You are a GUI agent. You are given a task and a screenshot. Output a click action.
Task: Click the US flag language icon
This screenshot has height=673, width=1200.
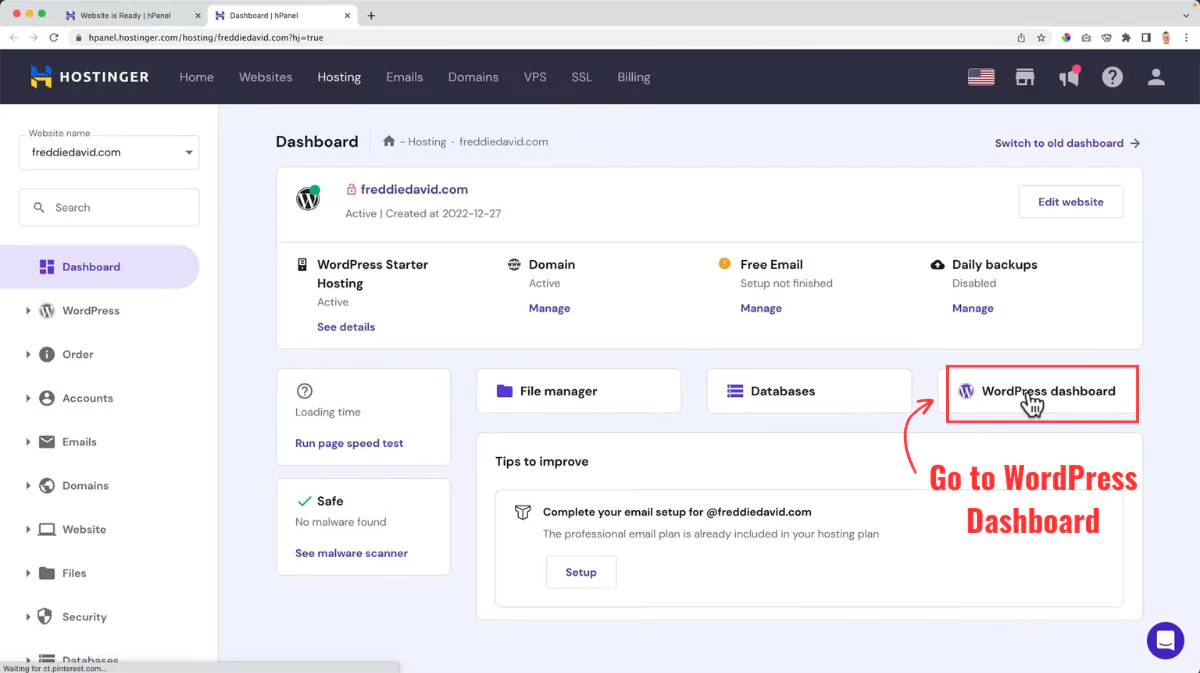click(x=980, y=76)
